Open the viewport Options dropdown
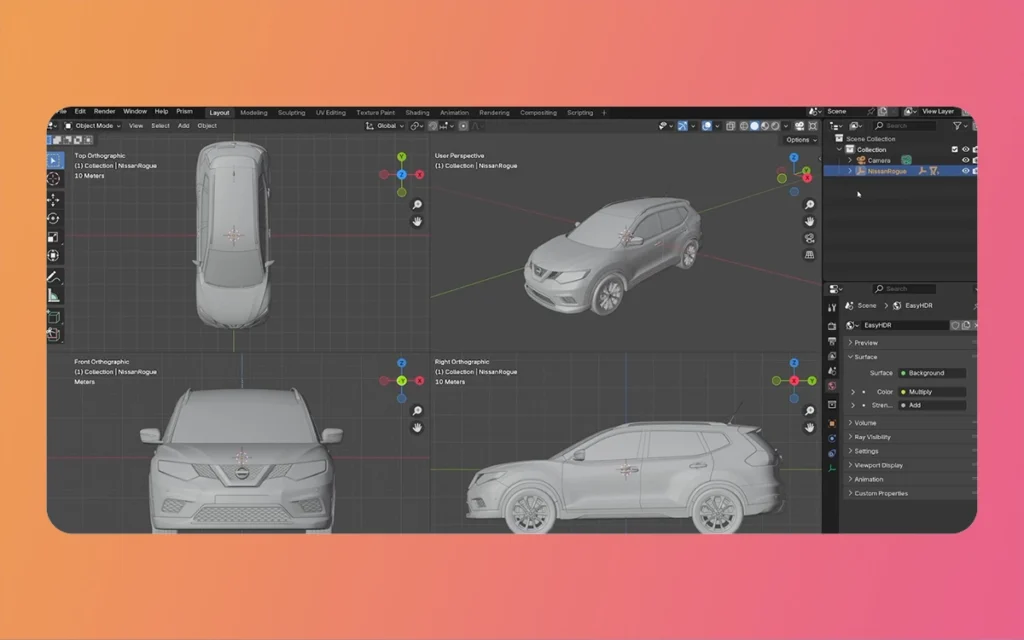 coord(801,140)
